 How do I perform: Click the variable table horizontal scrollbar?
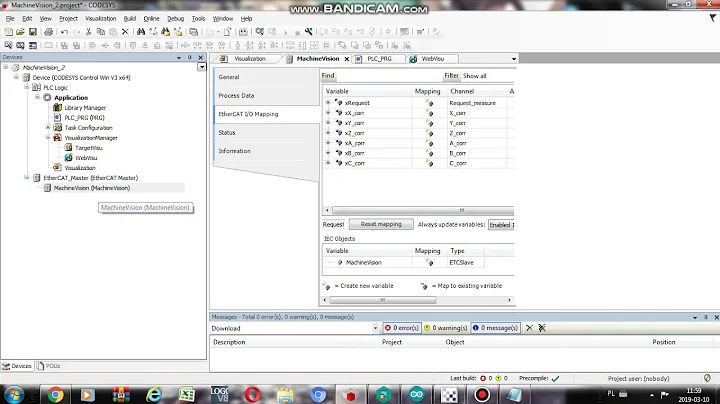click(423, 210)
